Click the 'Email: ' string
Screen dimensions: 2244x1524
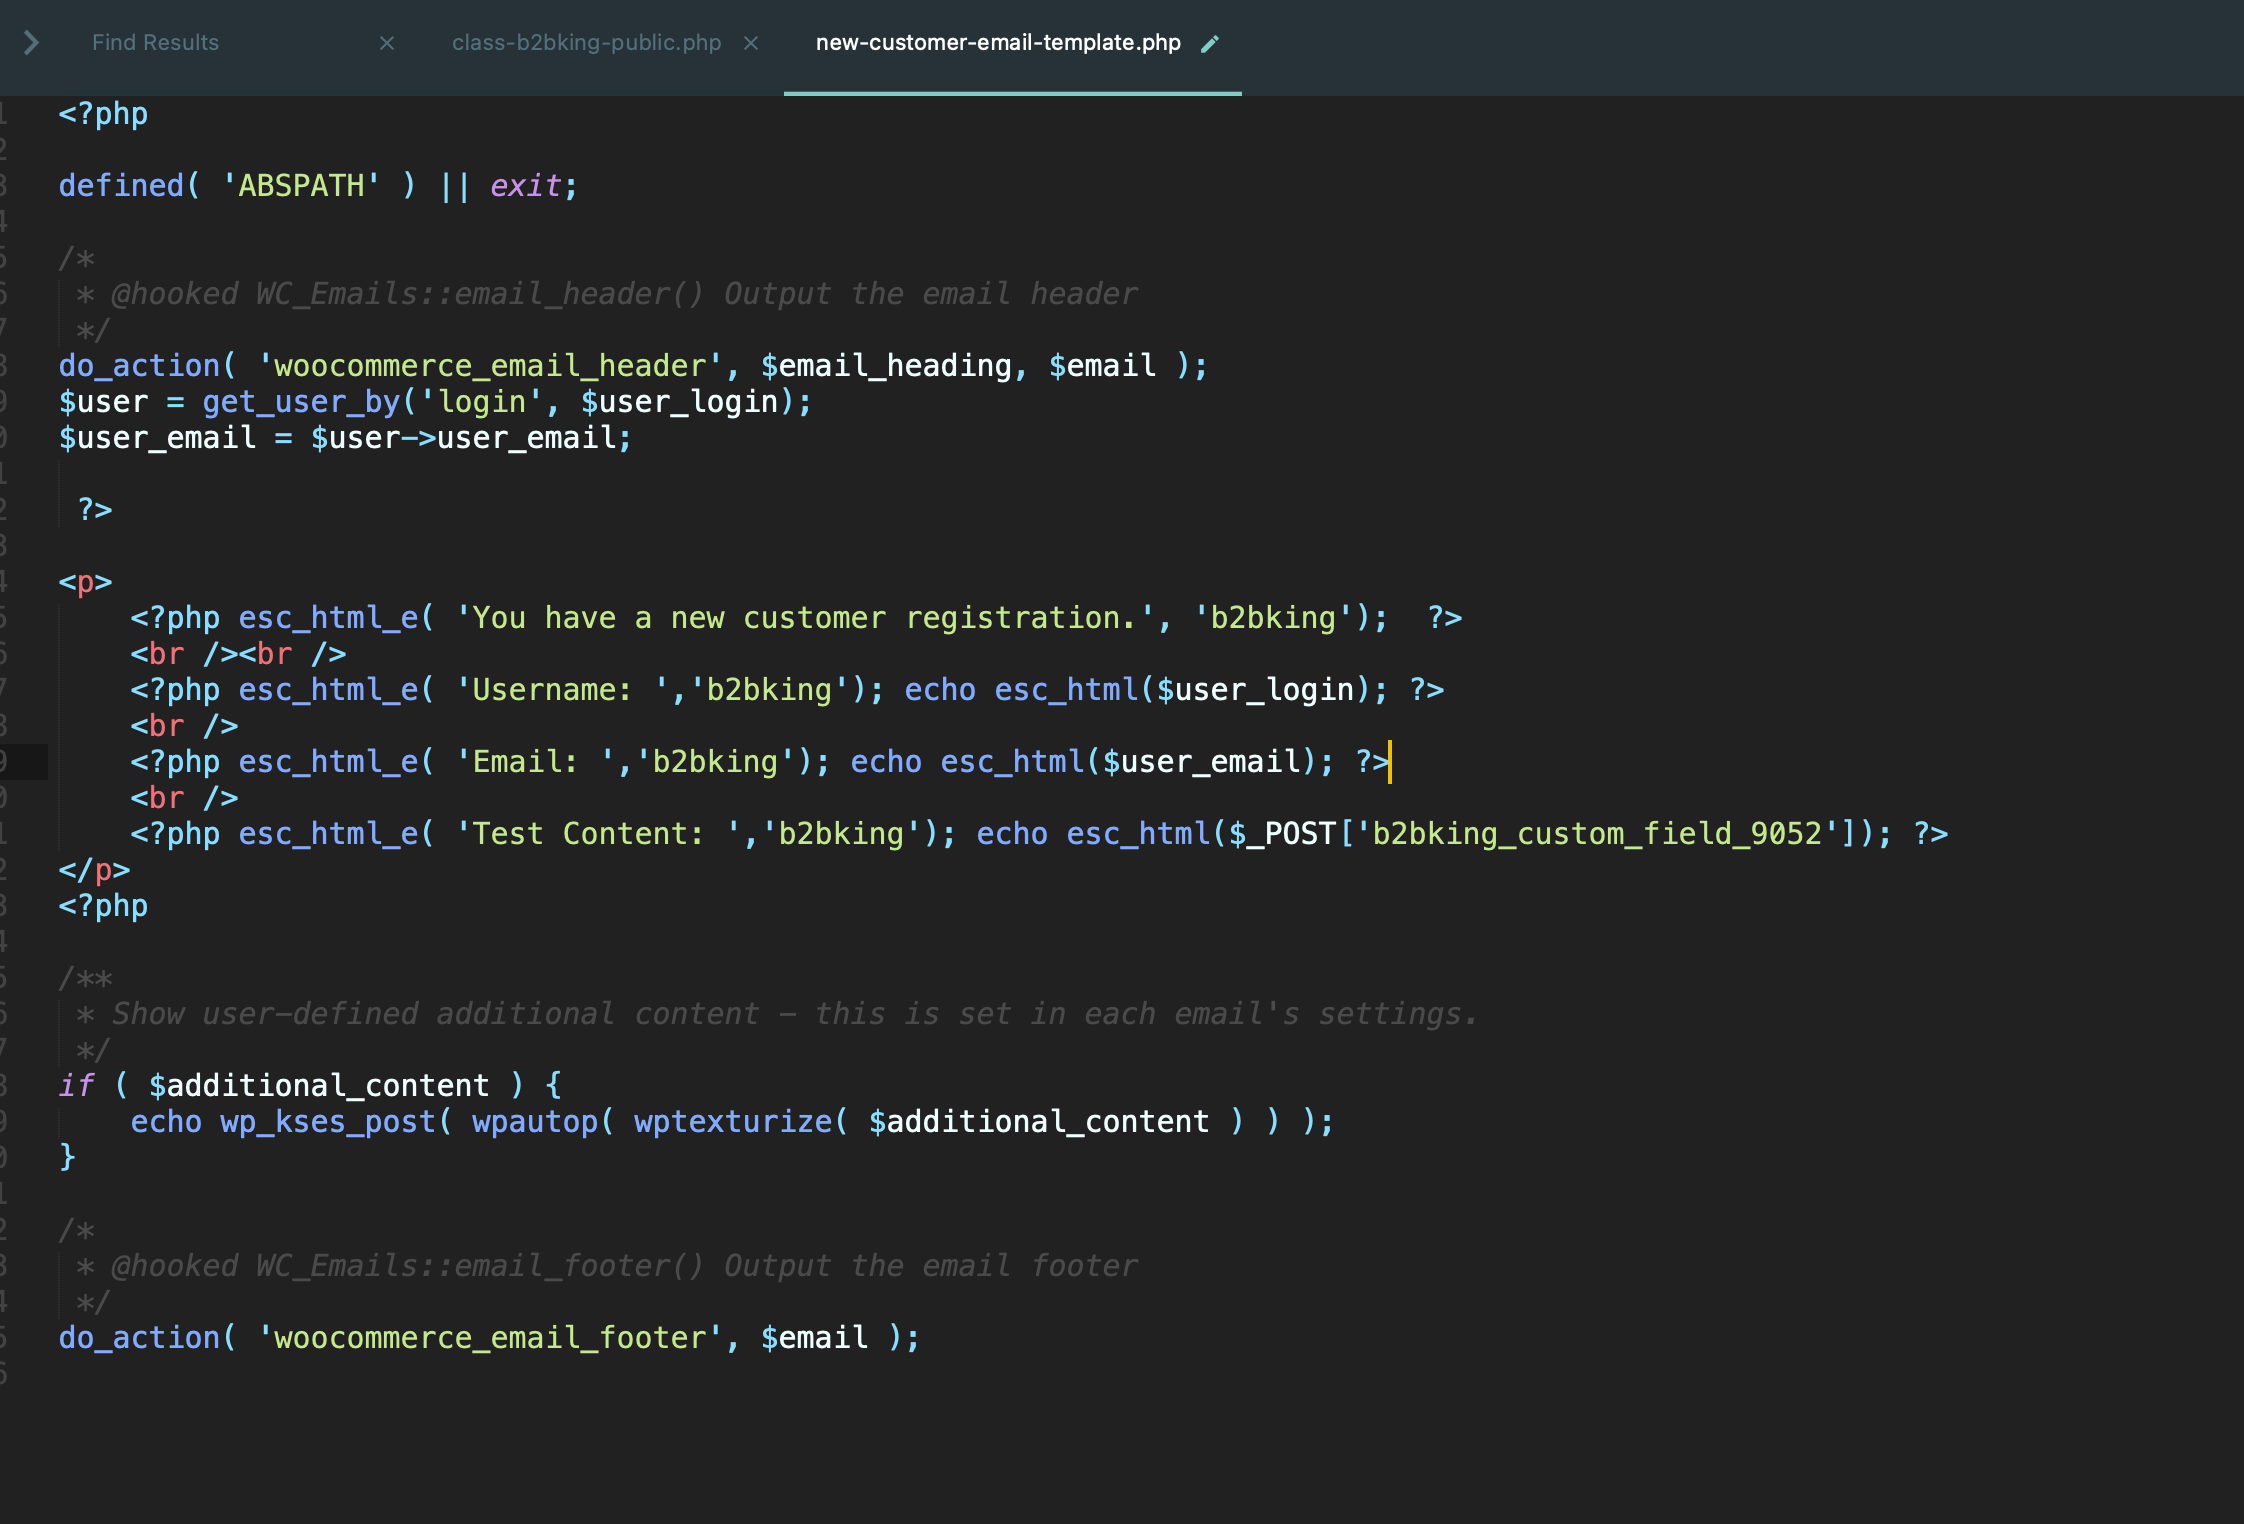point(535,762)
